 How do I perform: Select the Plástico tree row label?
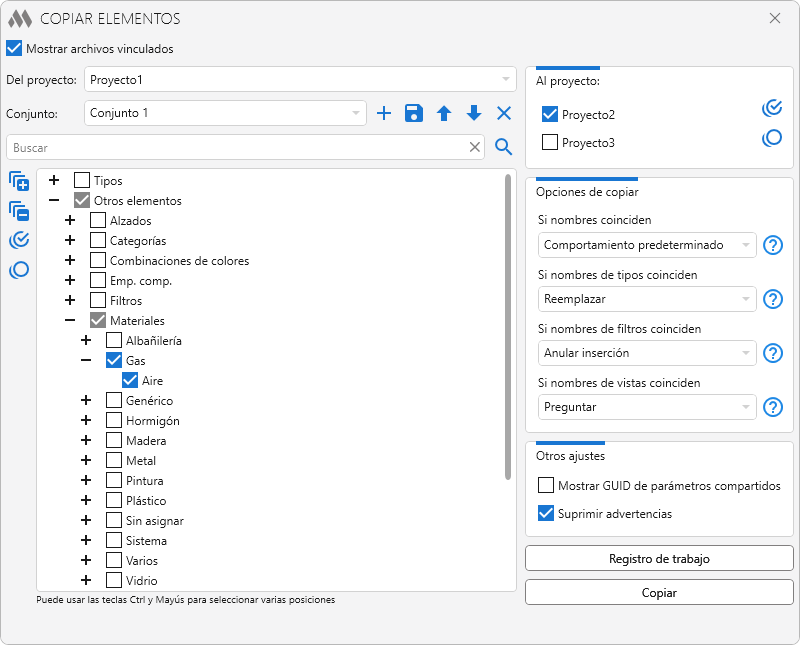pos(146,501)
